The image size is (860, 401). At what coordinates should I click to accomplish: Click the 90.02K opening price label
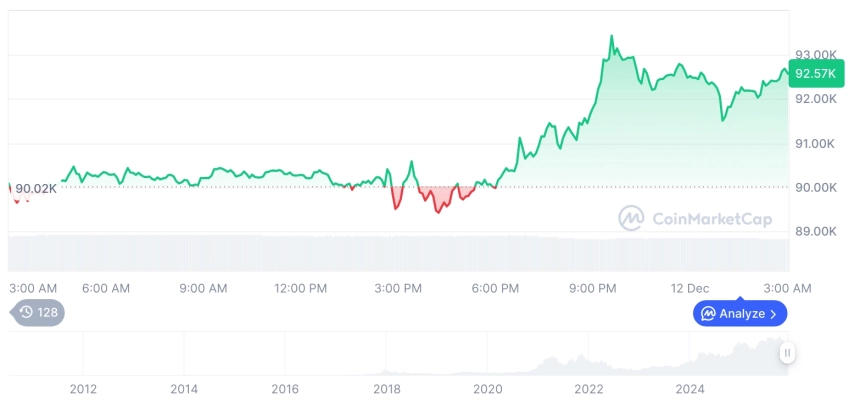pyautogui.click(x=36, y=188)
